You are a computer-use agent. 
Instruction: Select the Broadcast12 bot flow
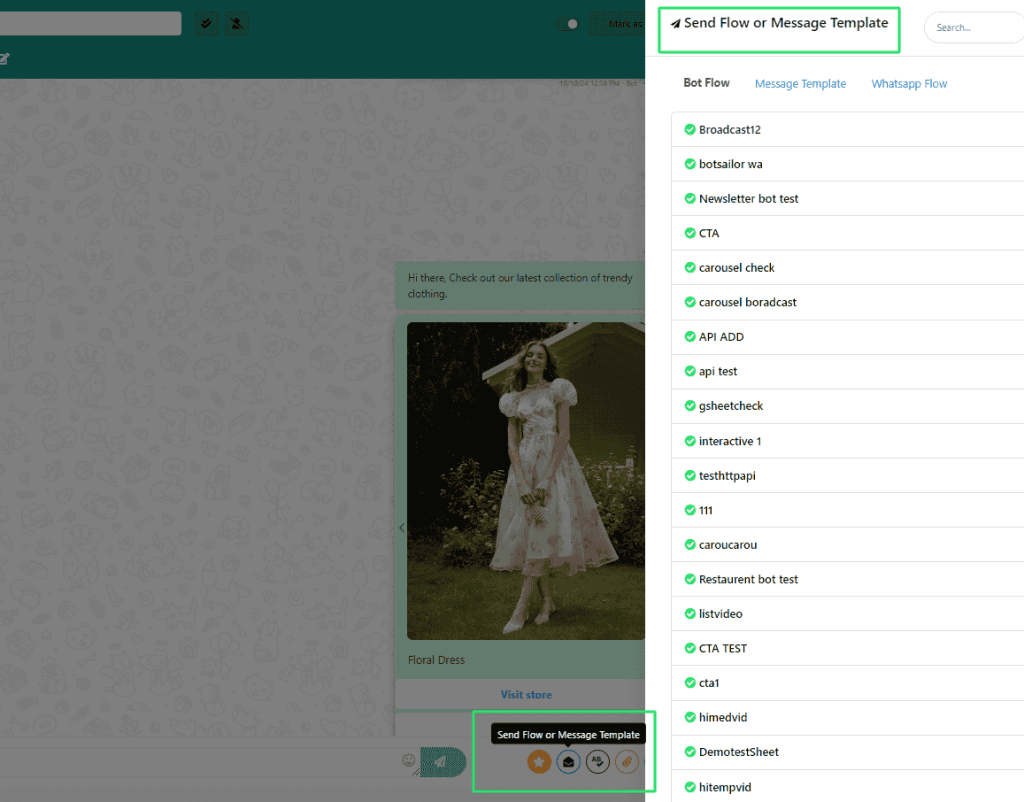[730, 130]
